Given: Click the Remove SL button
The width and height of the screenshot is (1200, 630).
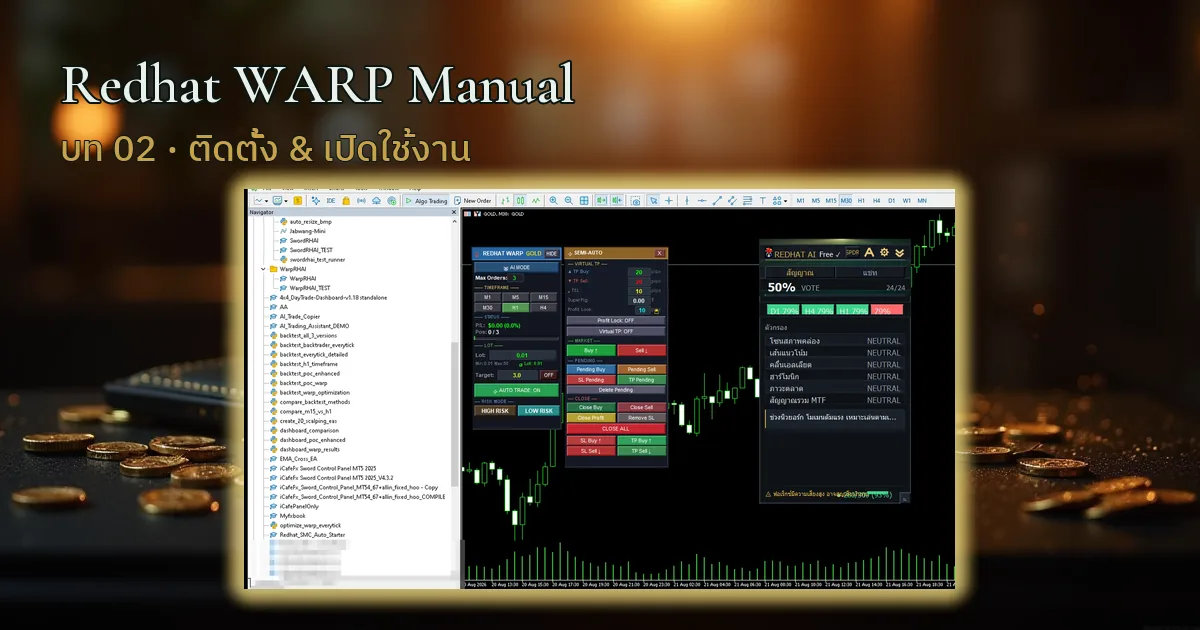Looking at the screenshot, I should (x=642, y=418).
